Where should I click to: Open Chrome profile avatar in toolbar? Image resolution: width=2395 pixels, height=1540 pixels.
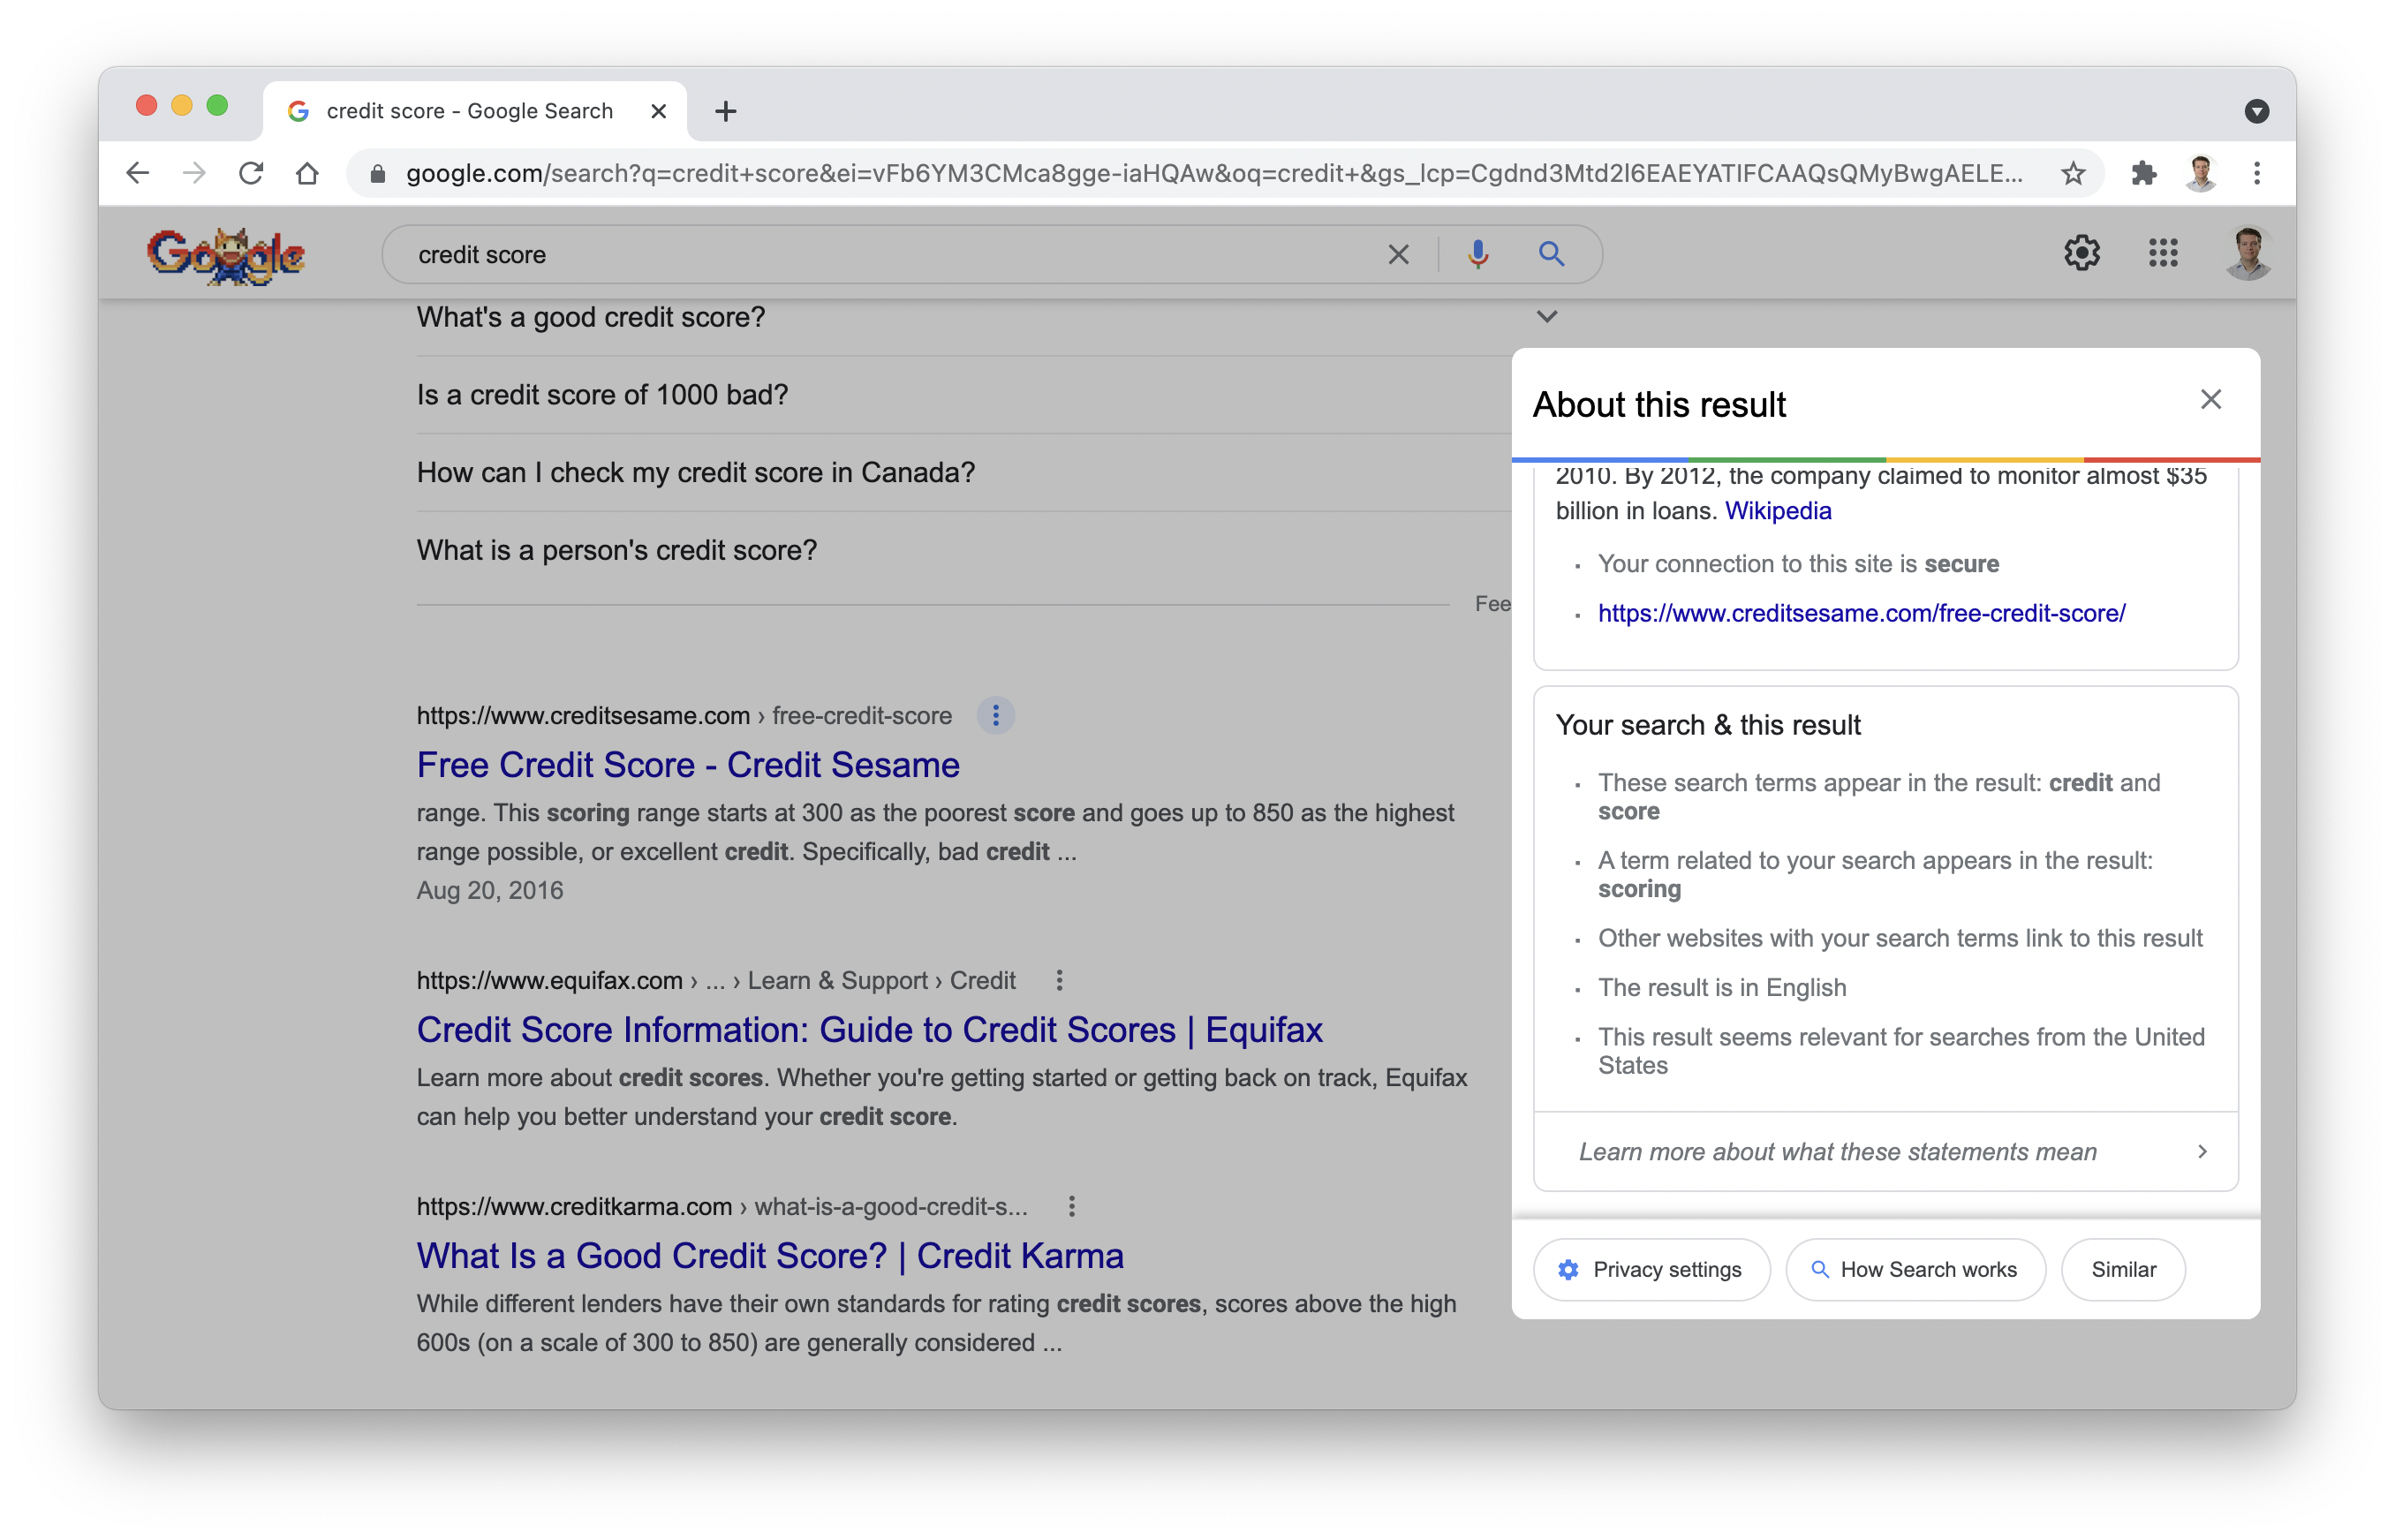2200,173
